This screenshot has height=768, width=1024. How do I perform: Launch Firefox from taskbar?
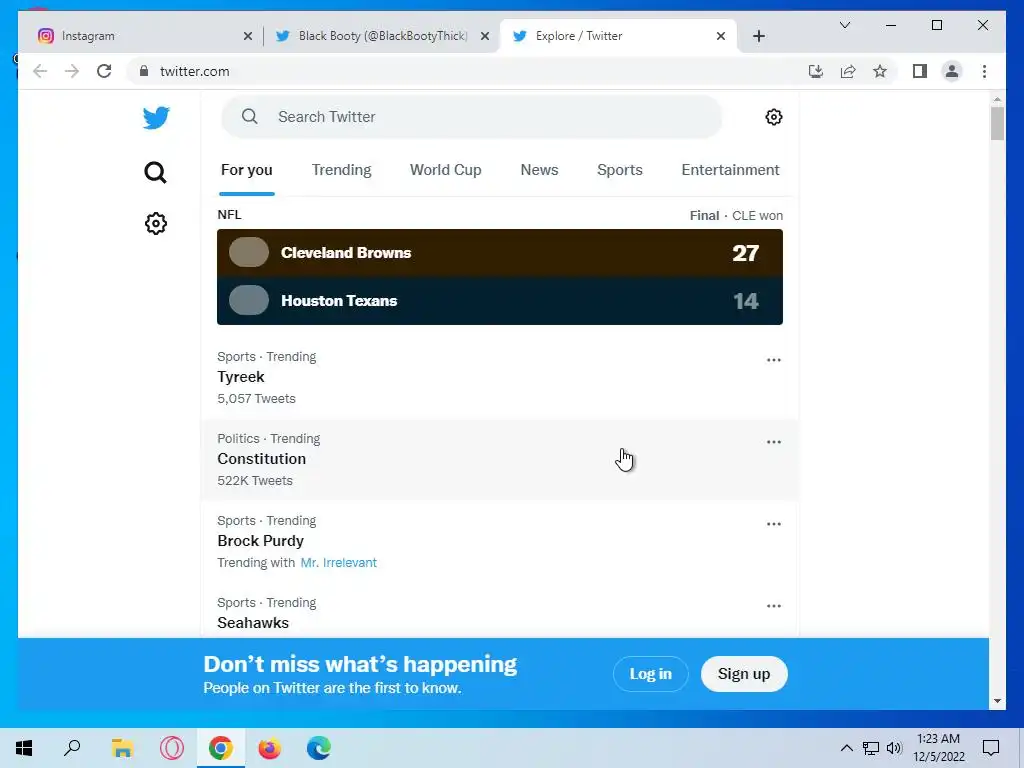coord(269,748)
